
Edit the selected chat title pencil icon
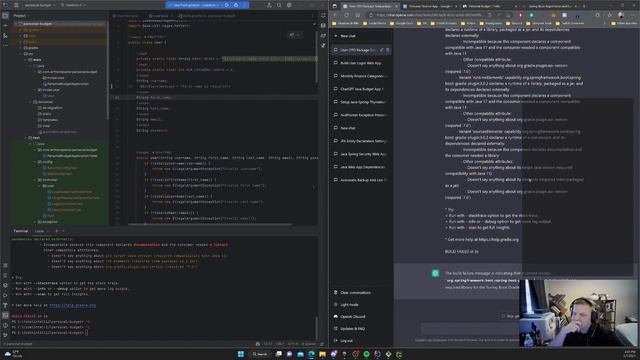coord(382,50)
